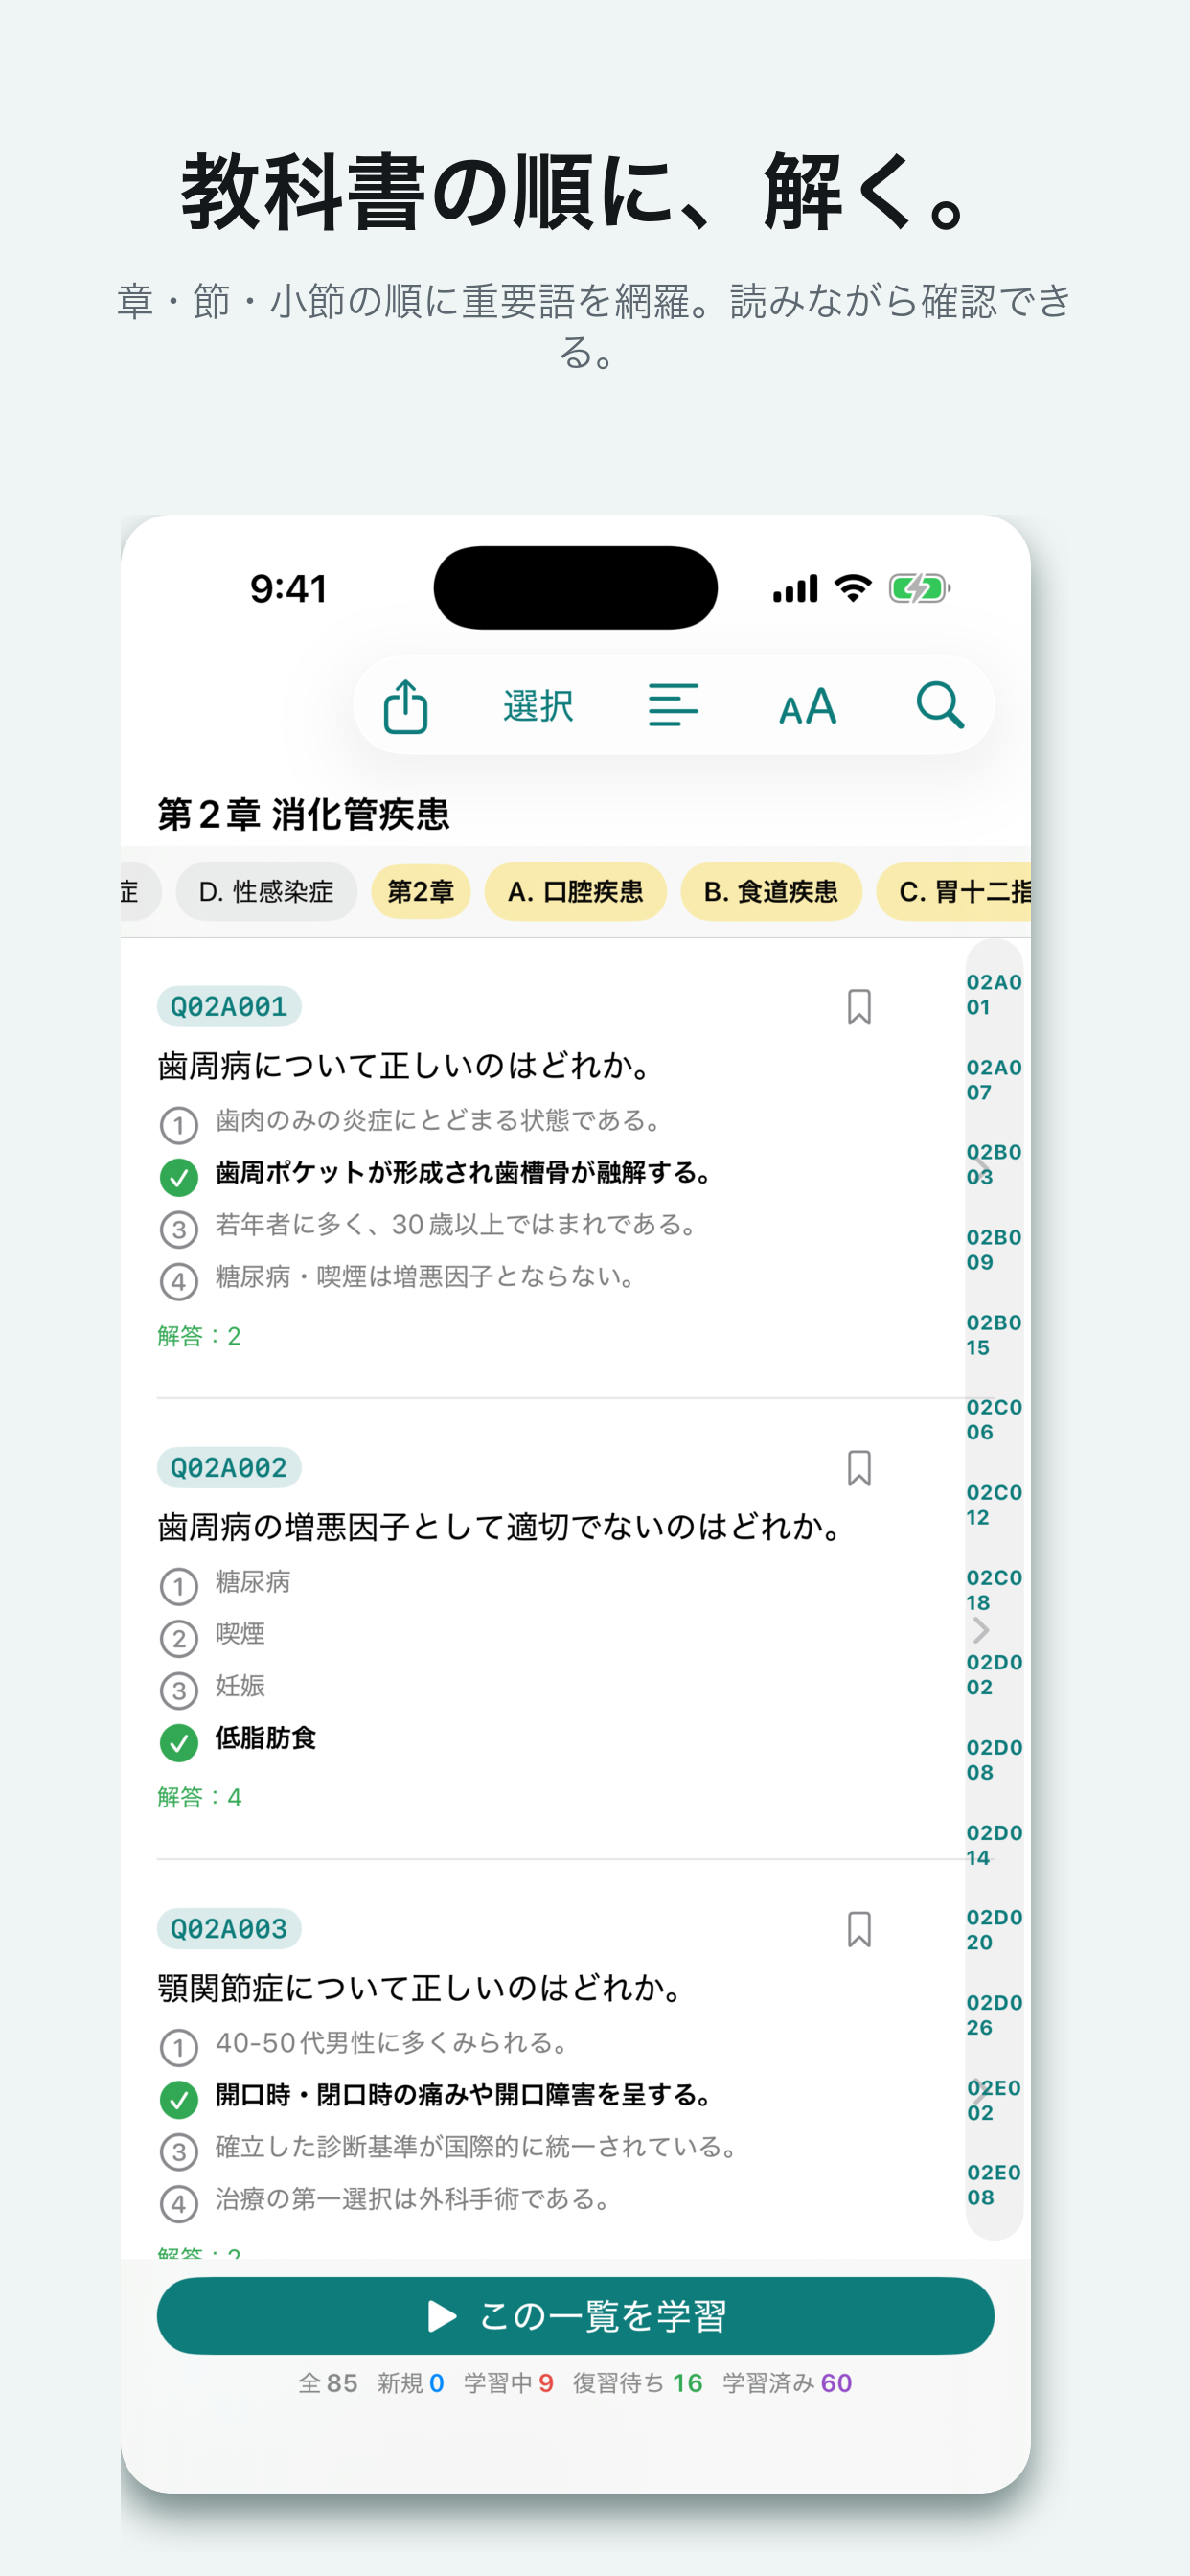Screen dimensions: 1190x2576
Task: Jump to index entry 02D008
Action: [993, 1759]
